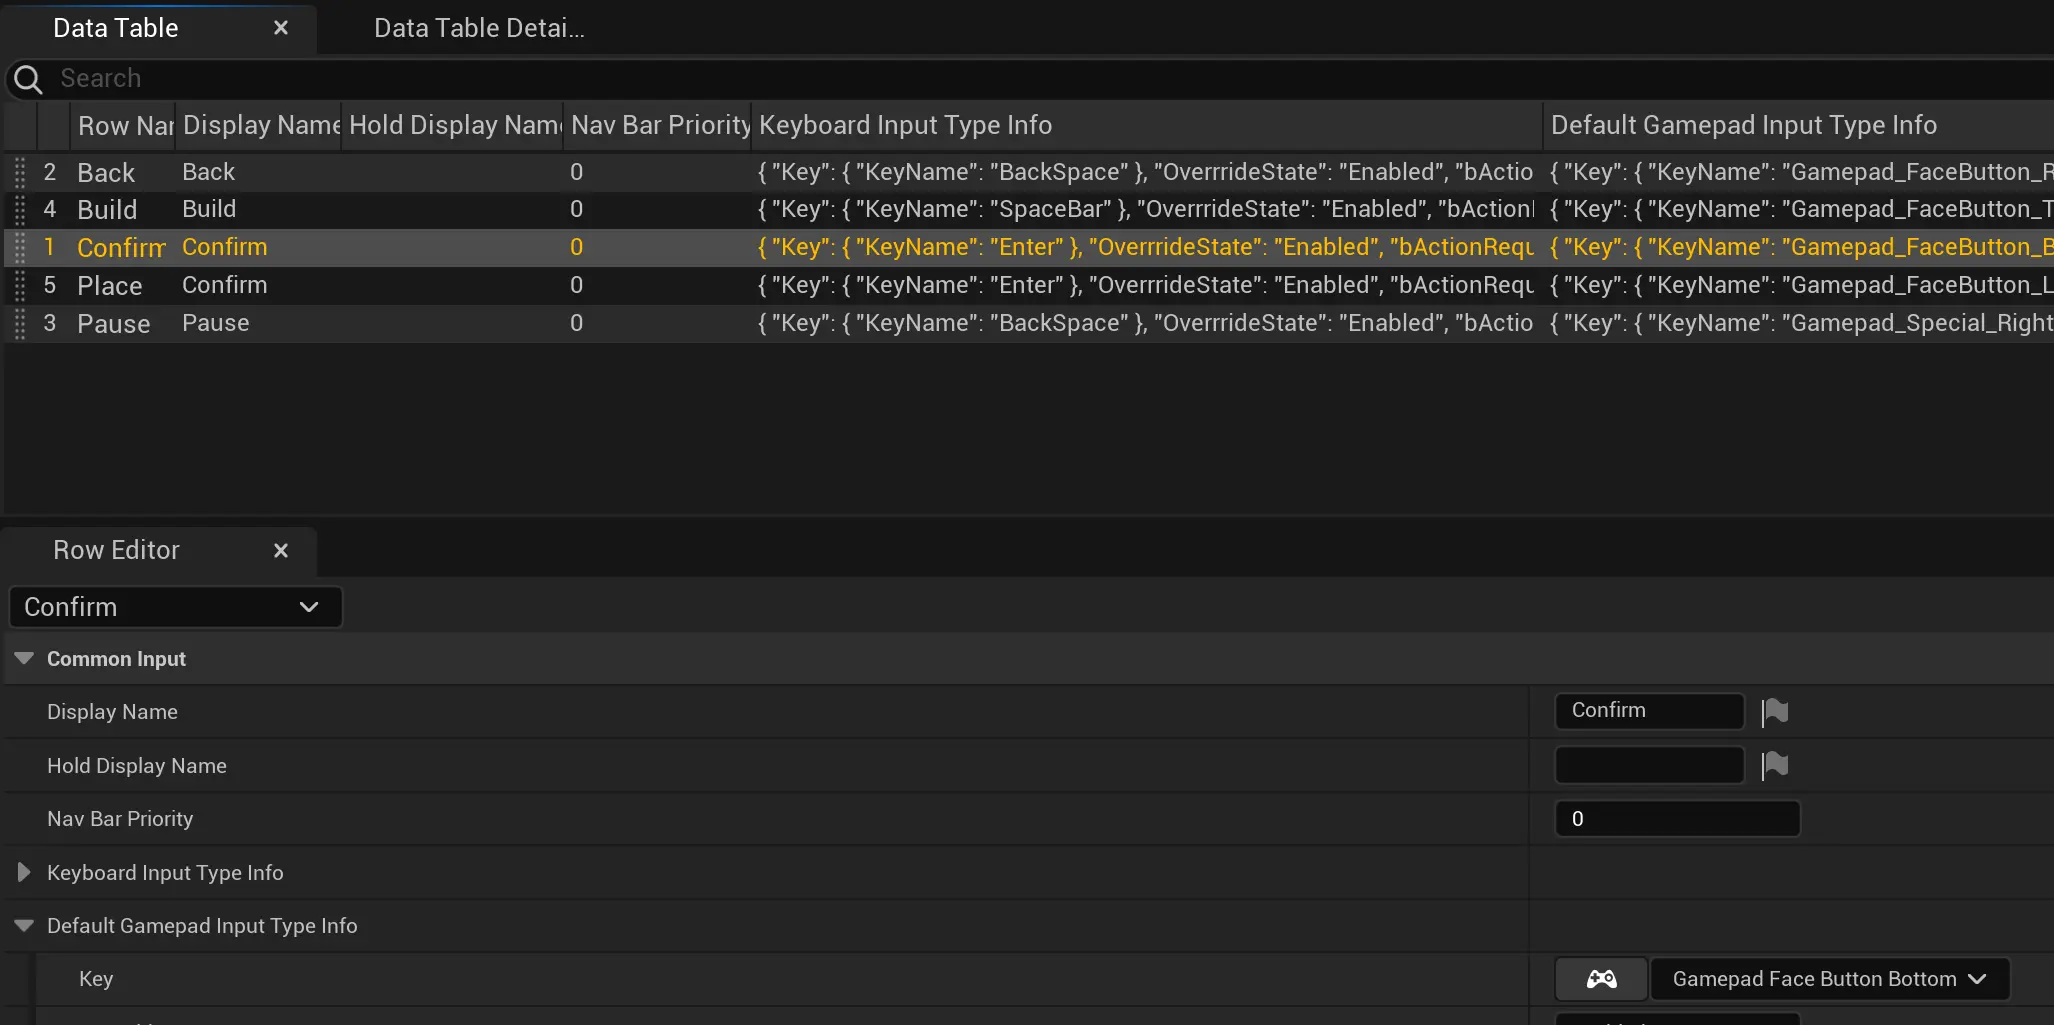The height and width of the screenshot is (1025, 2054).
Task: Click the drag handle of the Back row
Action: pos(20,172)
